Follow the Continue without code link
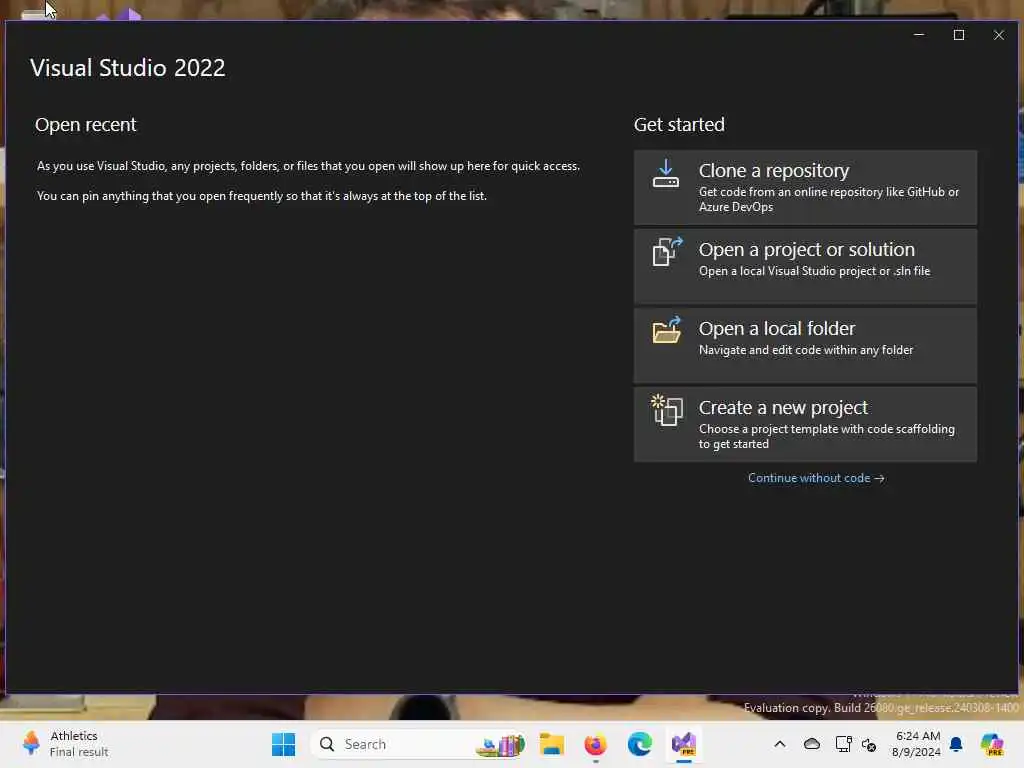The image size is (1024, 768). pyautogui.click(x=816, y=478)
